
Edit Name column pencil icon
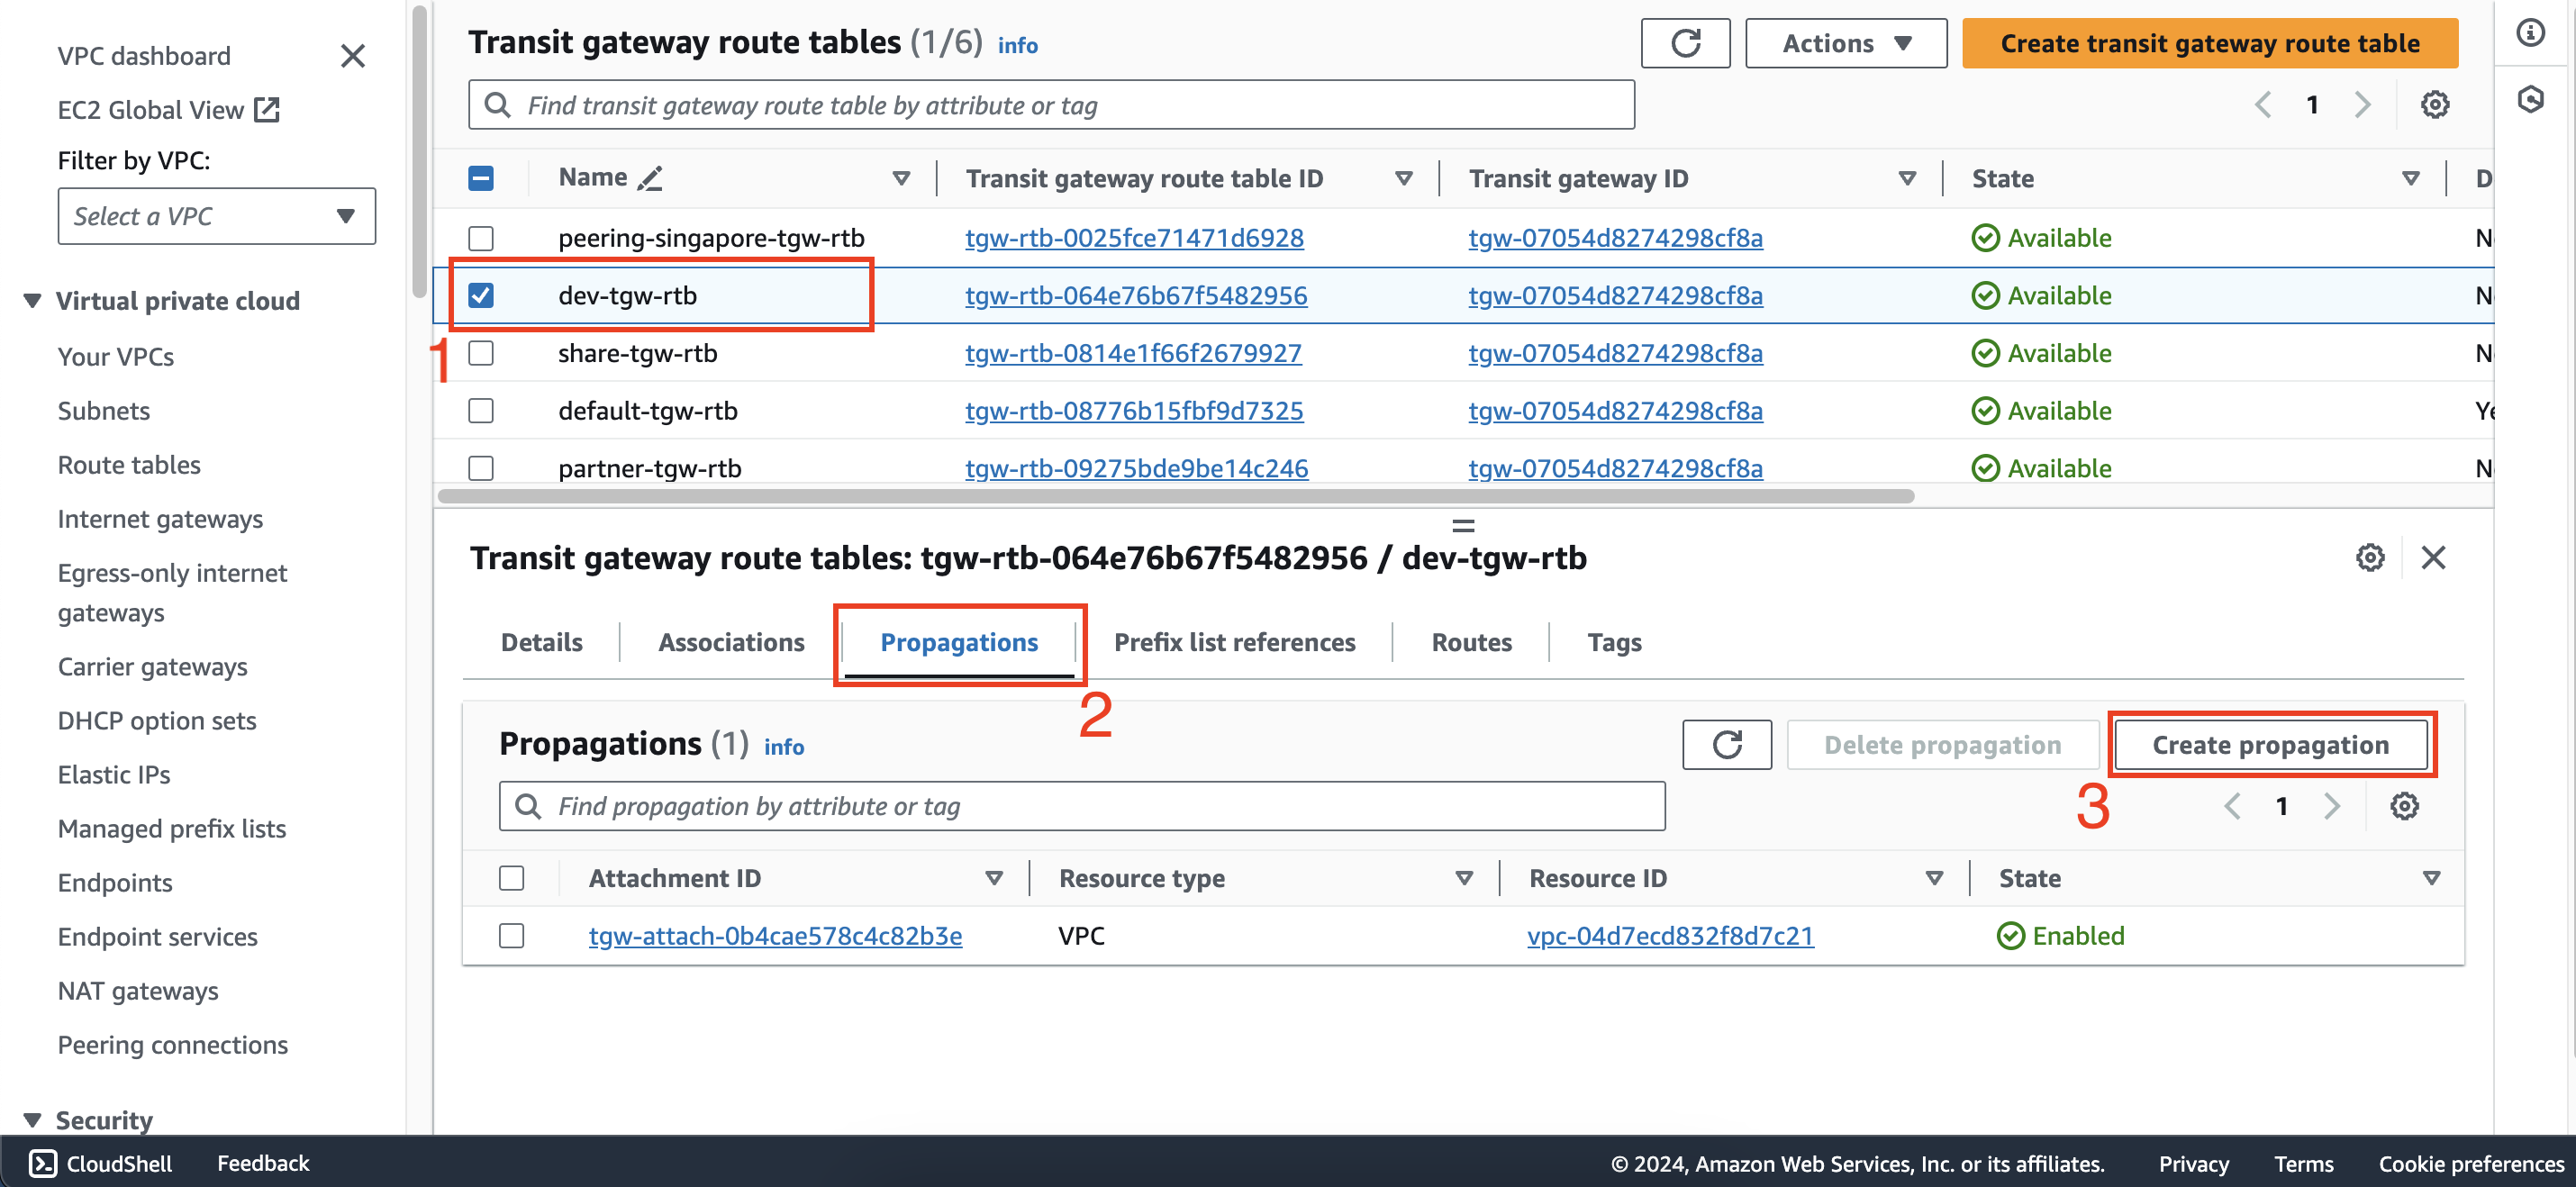[x=650, y=178]
